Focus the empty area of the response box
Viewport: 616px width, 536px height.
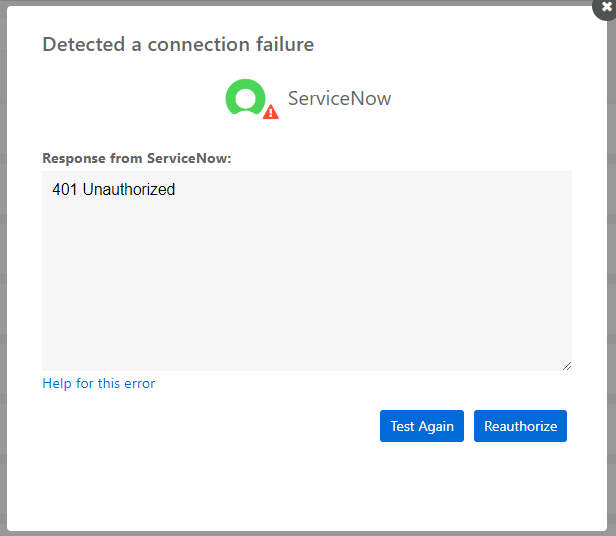point(306,290)
